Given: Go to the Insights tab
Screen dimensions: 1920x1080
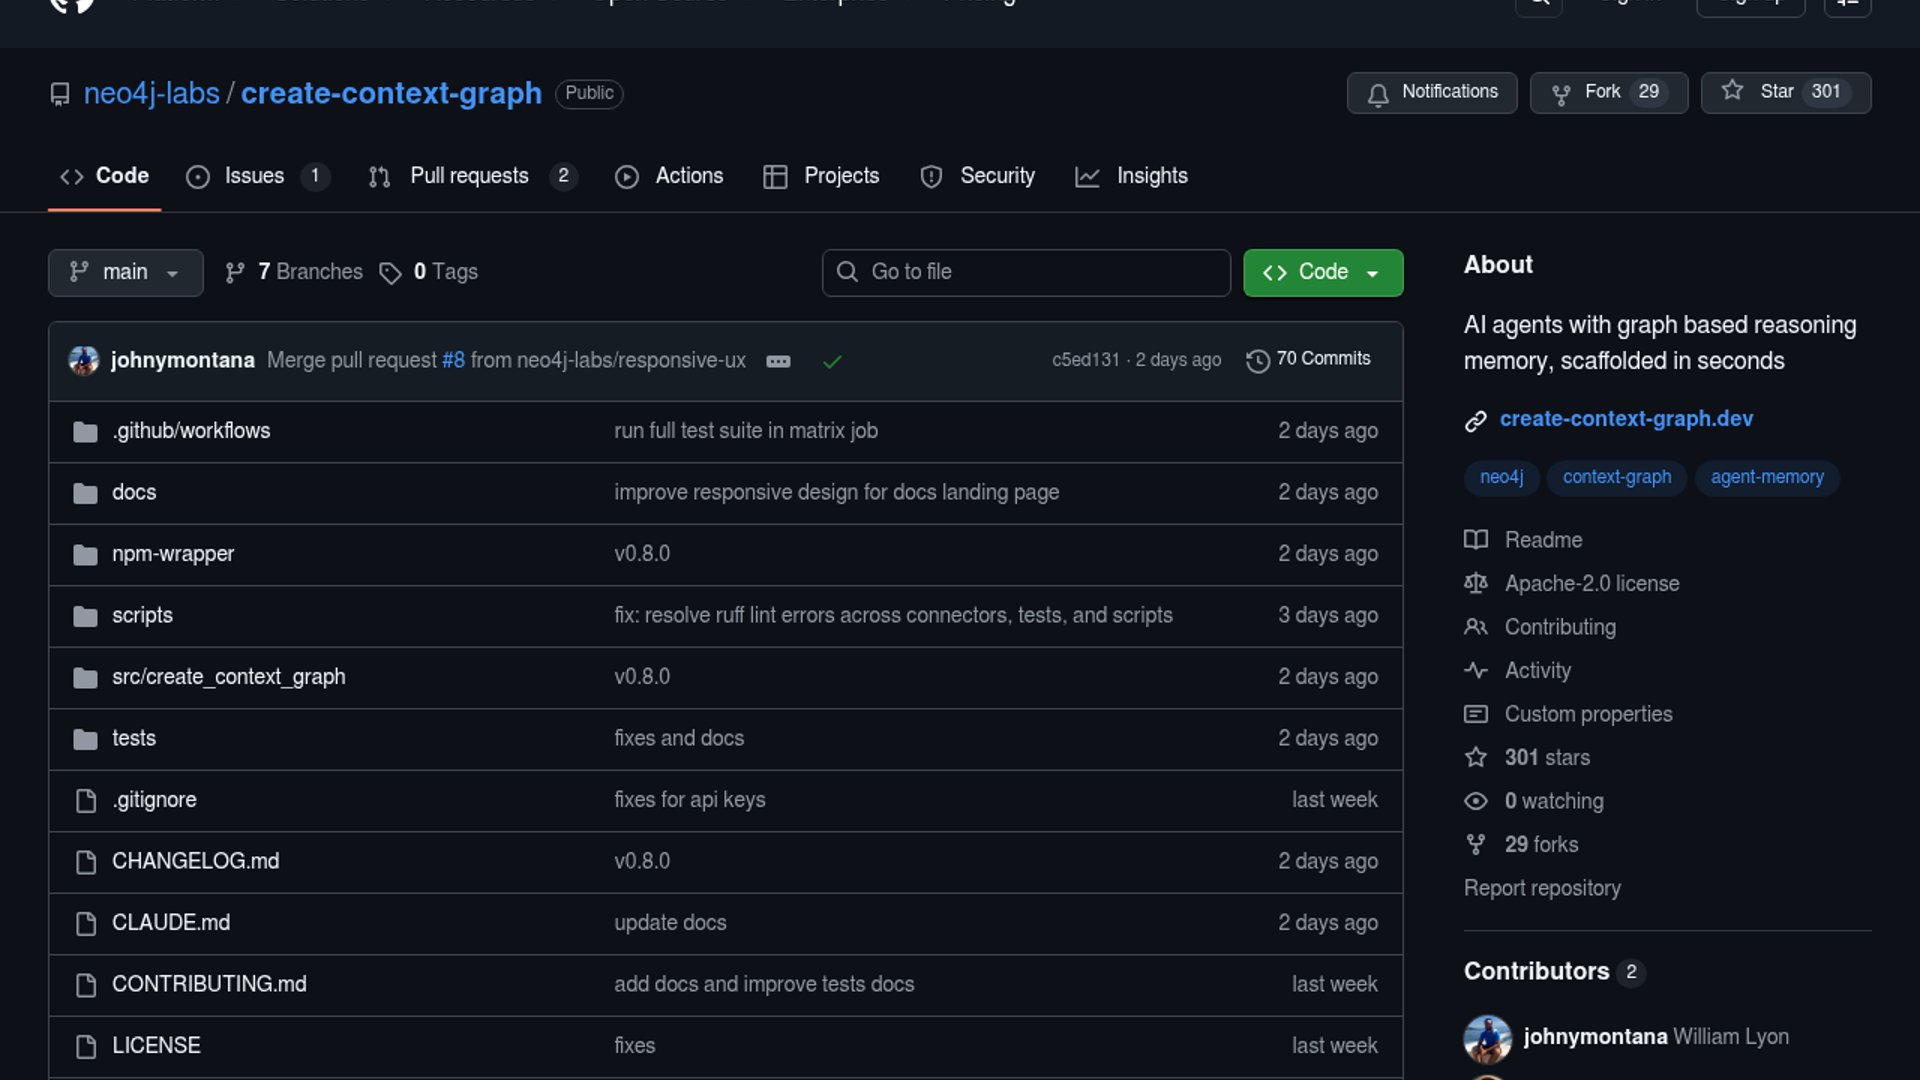Looking at the screenshot, I should click(x=1151, y=176).
